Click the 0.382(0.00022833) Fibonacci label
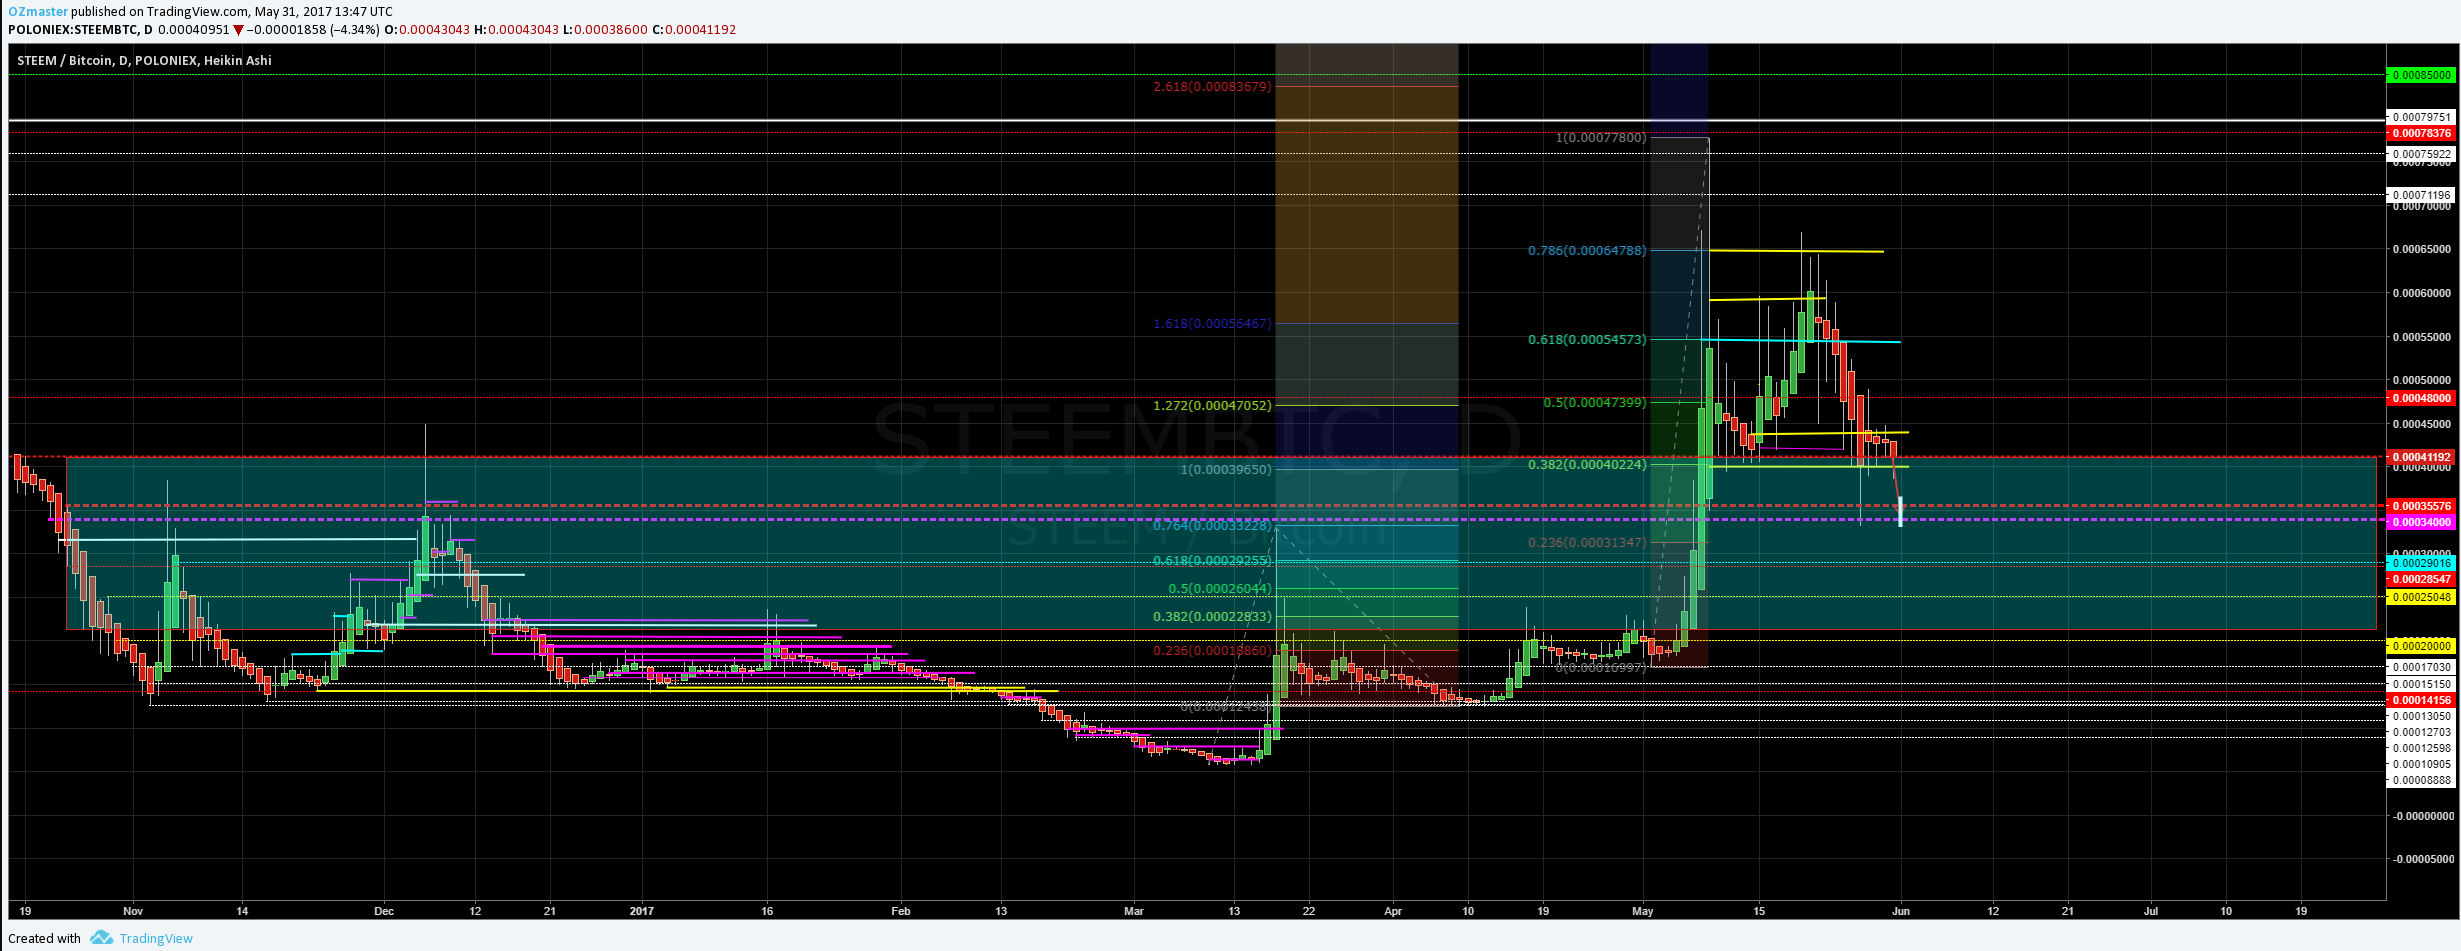 (x=1212, y=617)
